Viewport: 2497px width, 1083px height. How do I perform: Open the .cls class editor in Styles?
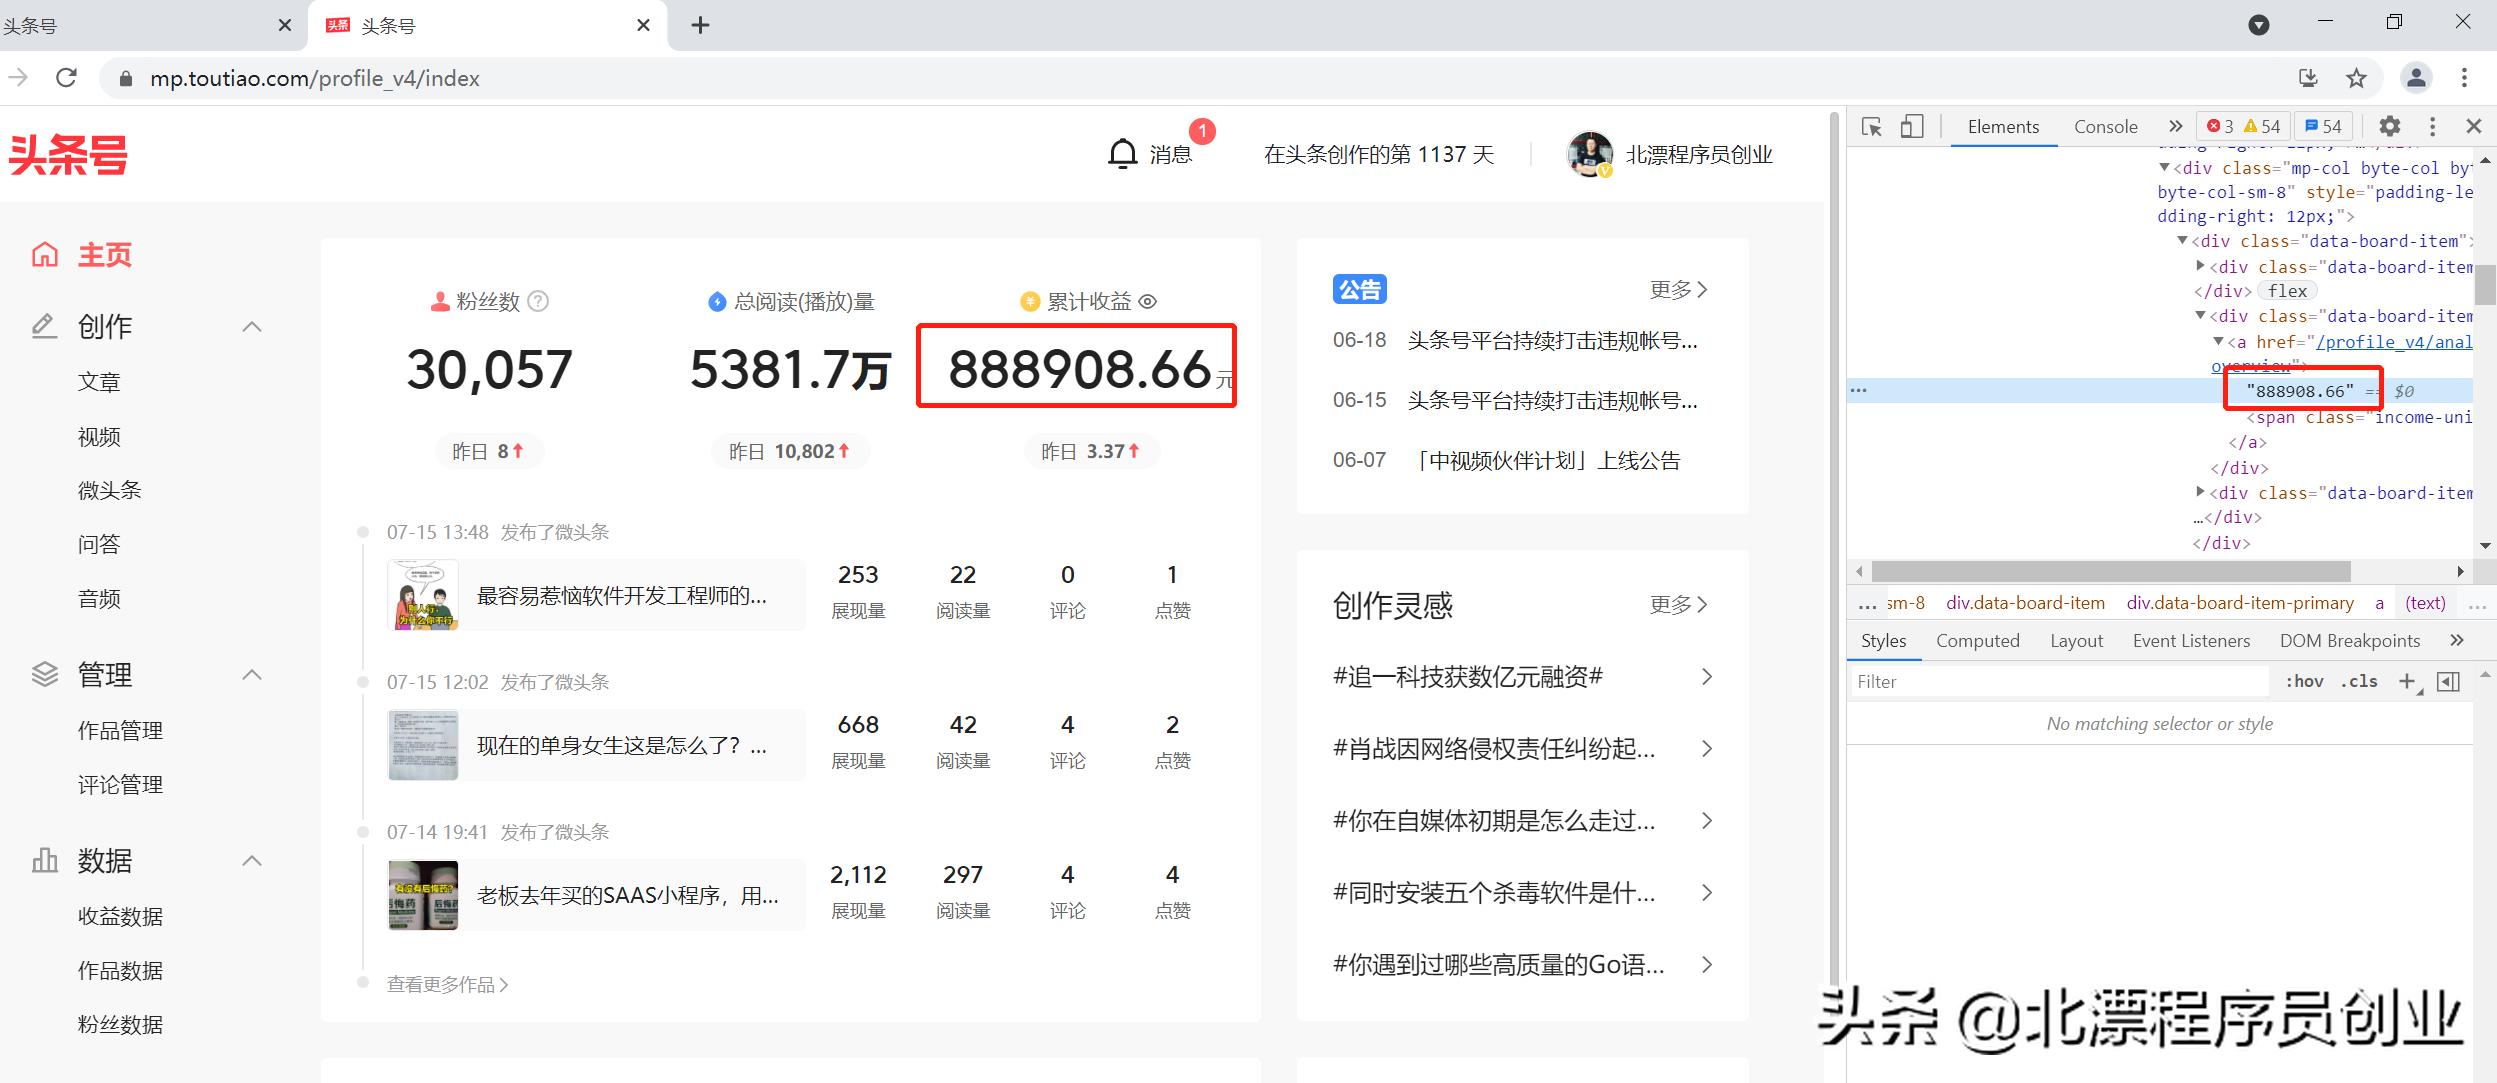(x=2360, y=681)
